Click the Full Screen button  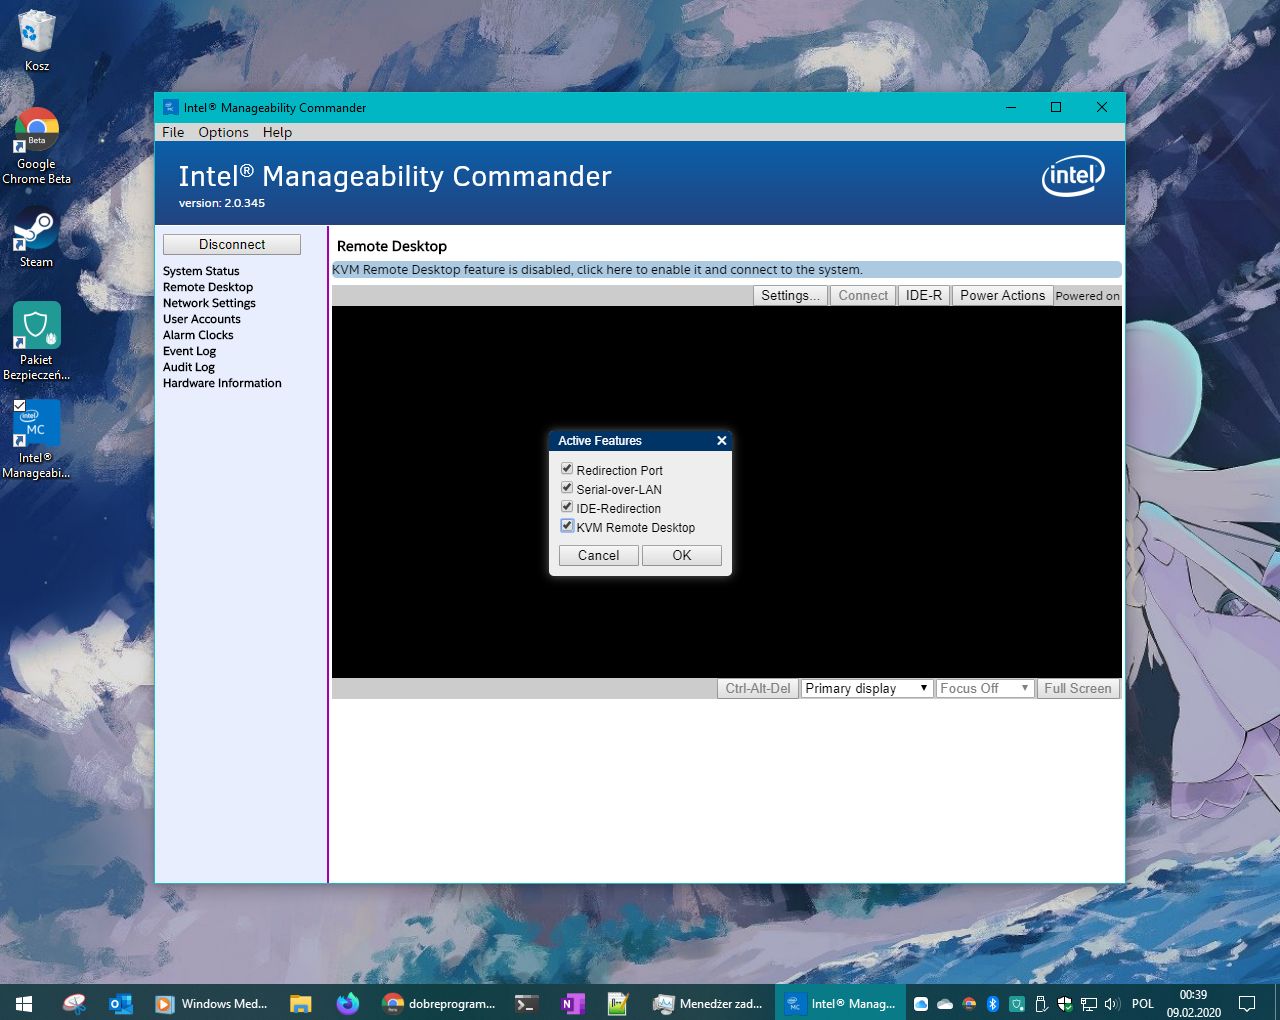point(1078,688)
